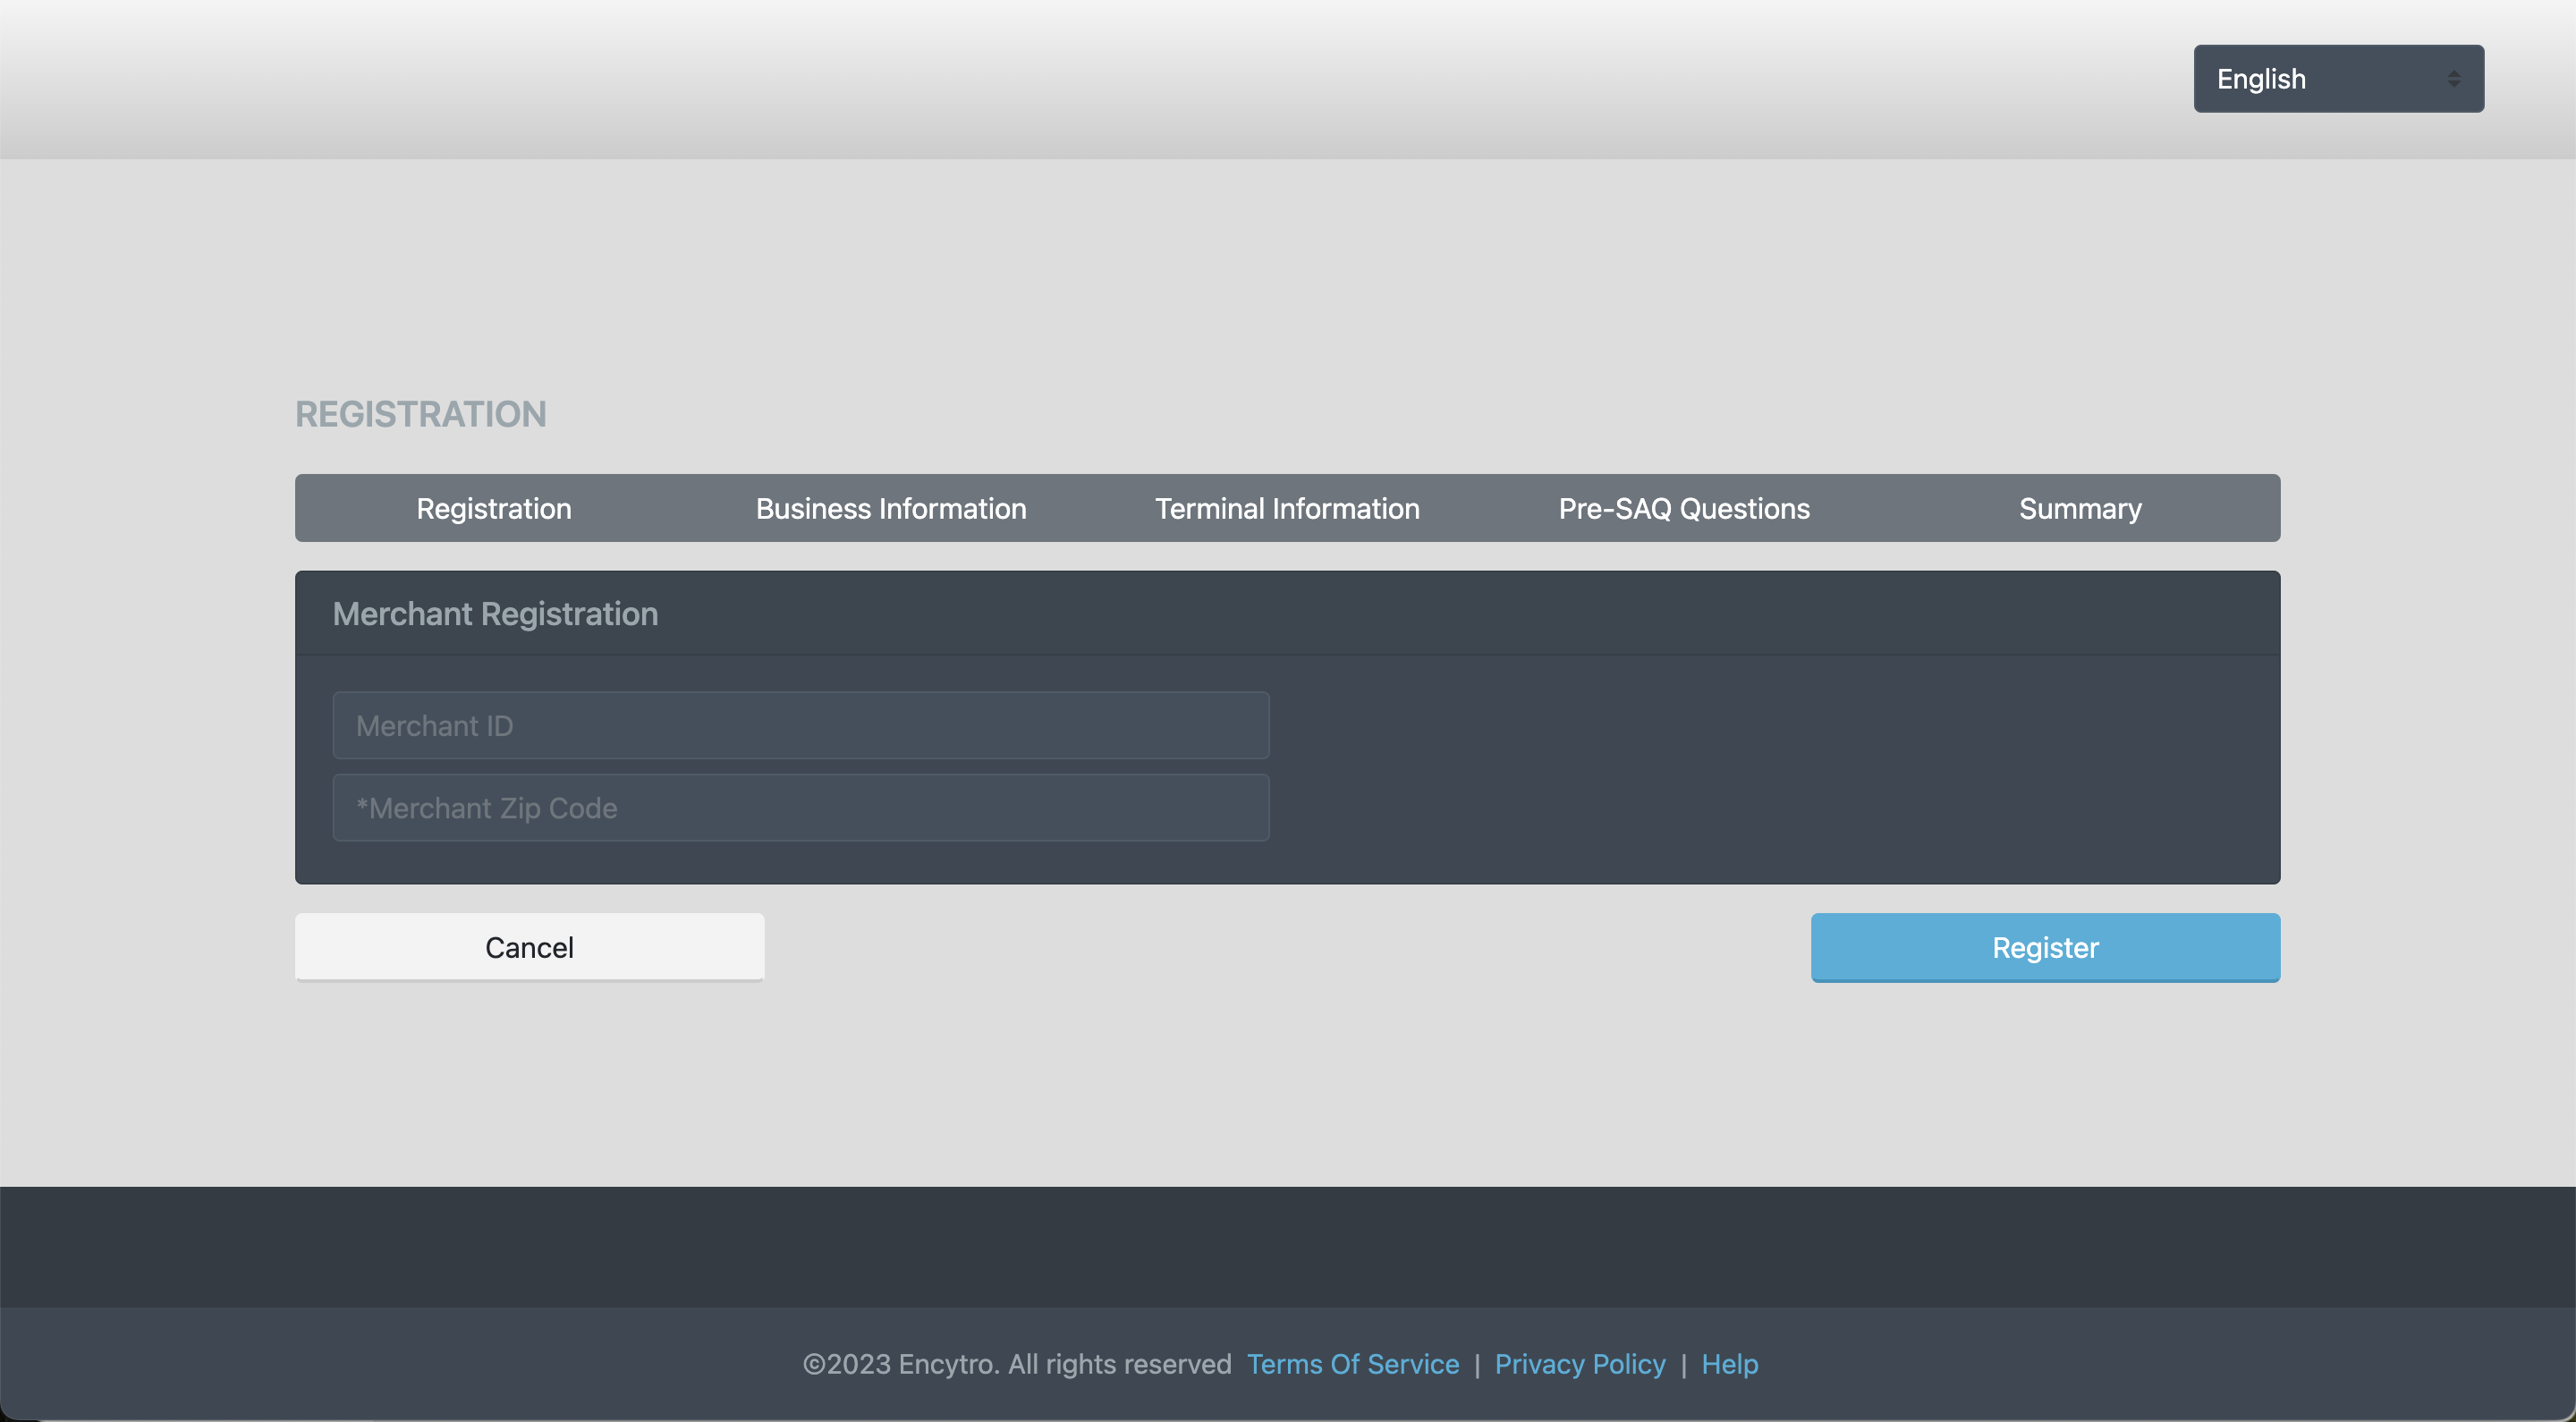The image size is (2576, 1422).
Task: Click the Merchant Registration panel header
Action: pos(495,613)
